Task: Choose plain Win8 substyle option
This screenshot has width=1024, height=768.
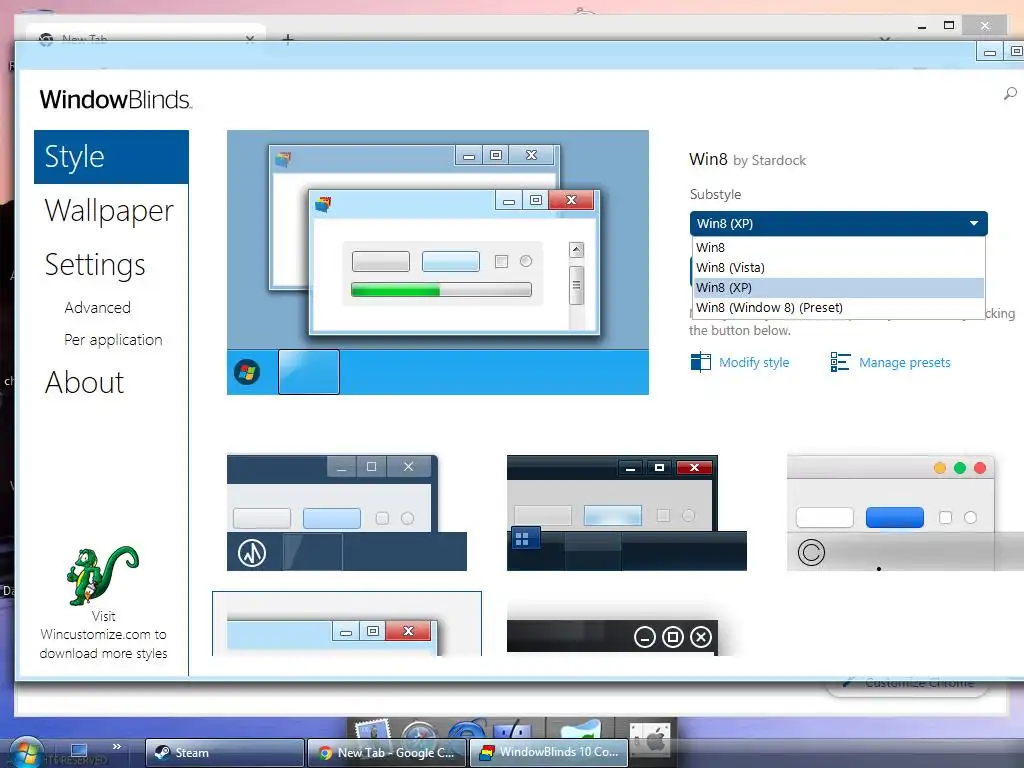Action: pos(838,248)
